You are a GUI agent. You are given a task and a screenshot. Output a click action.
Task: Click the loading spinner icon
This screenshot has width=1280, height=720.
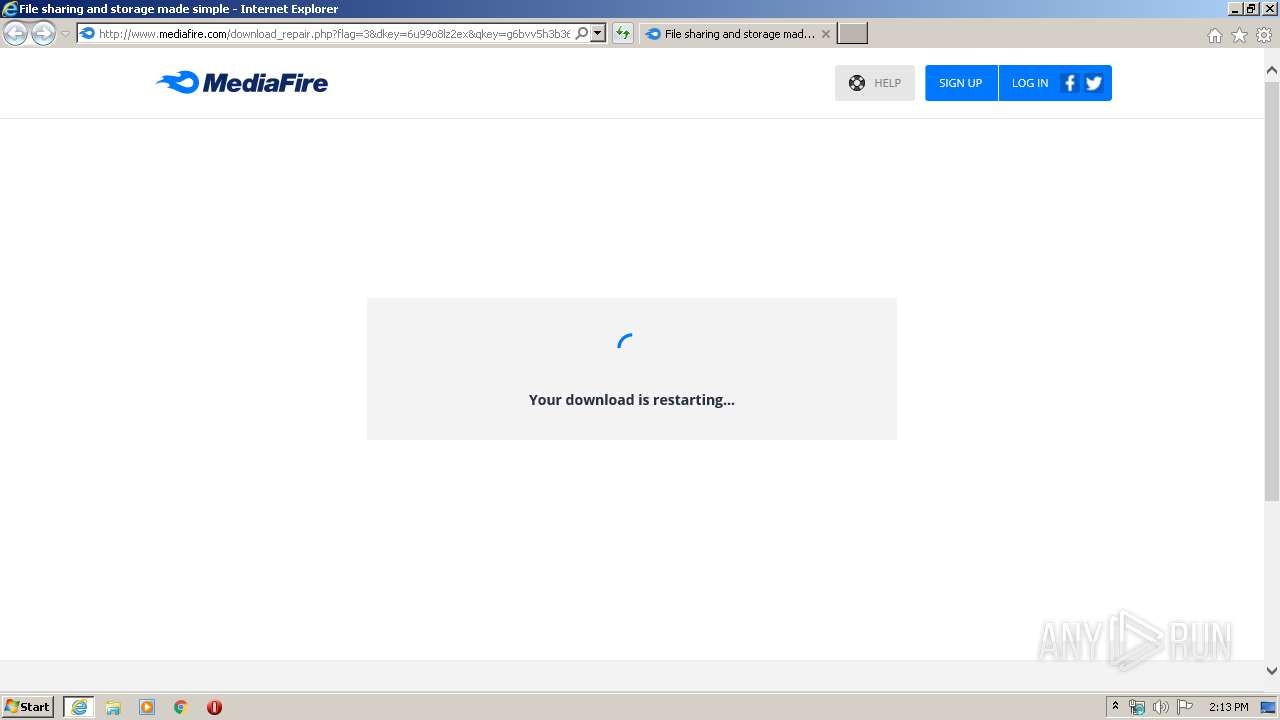tap(627, 343)
